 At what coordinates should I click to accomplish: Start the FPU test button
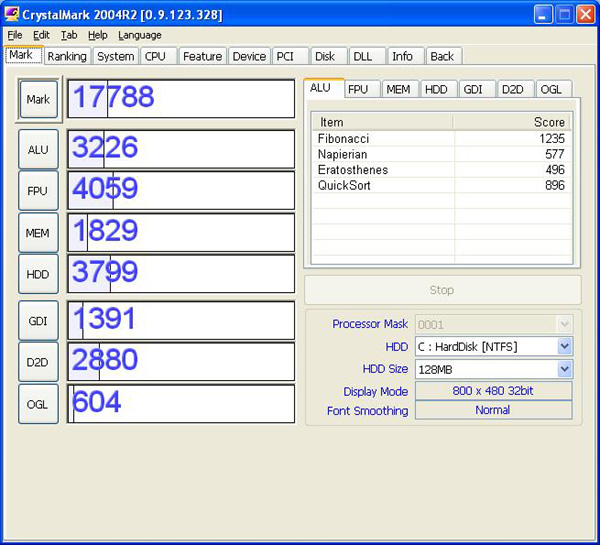pos(38,191)
